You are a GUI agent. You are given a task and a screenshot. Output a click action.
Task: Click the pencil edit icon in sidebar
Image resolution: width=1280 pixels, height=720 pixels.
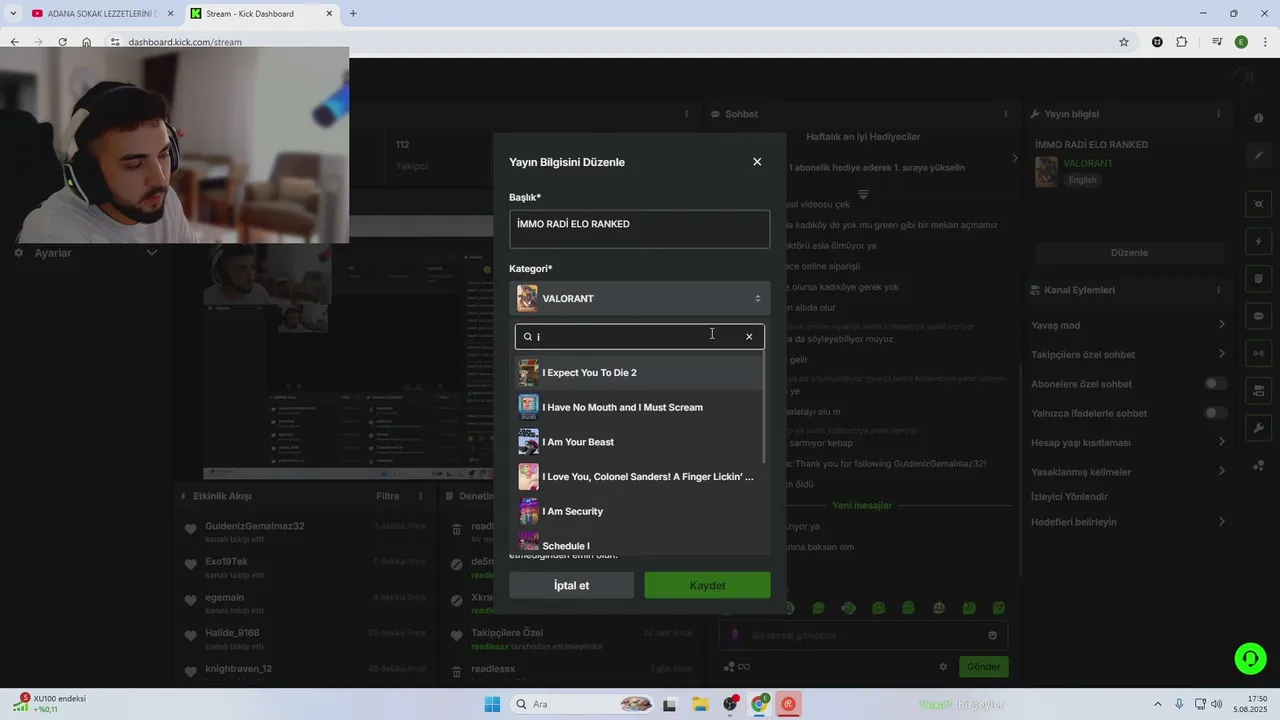1259,156
